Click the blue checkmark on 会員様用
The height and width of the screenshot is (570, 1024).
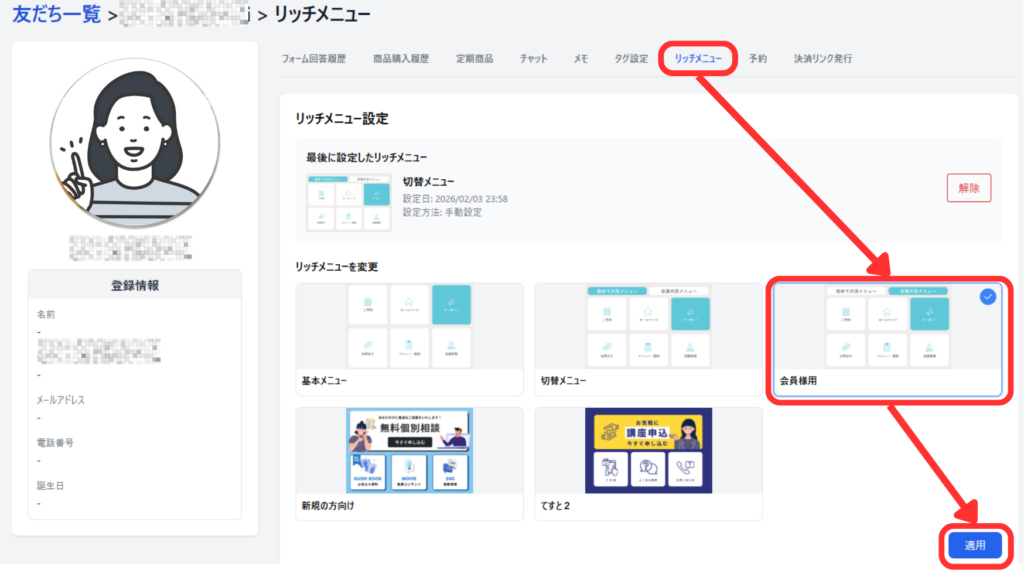point(988,297)
